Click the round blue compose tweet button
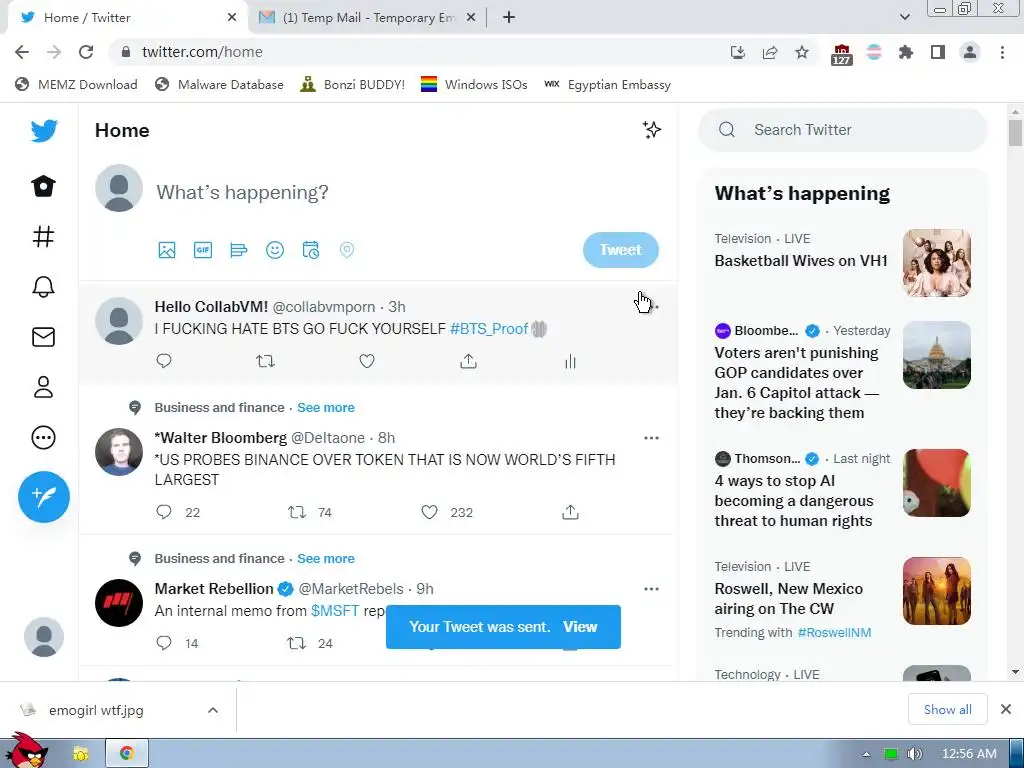 (x=44, y=497)
